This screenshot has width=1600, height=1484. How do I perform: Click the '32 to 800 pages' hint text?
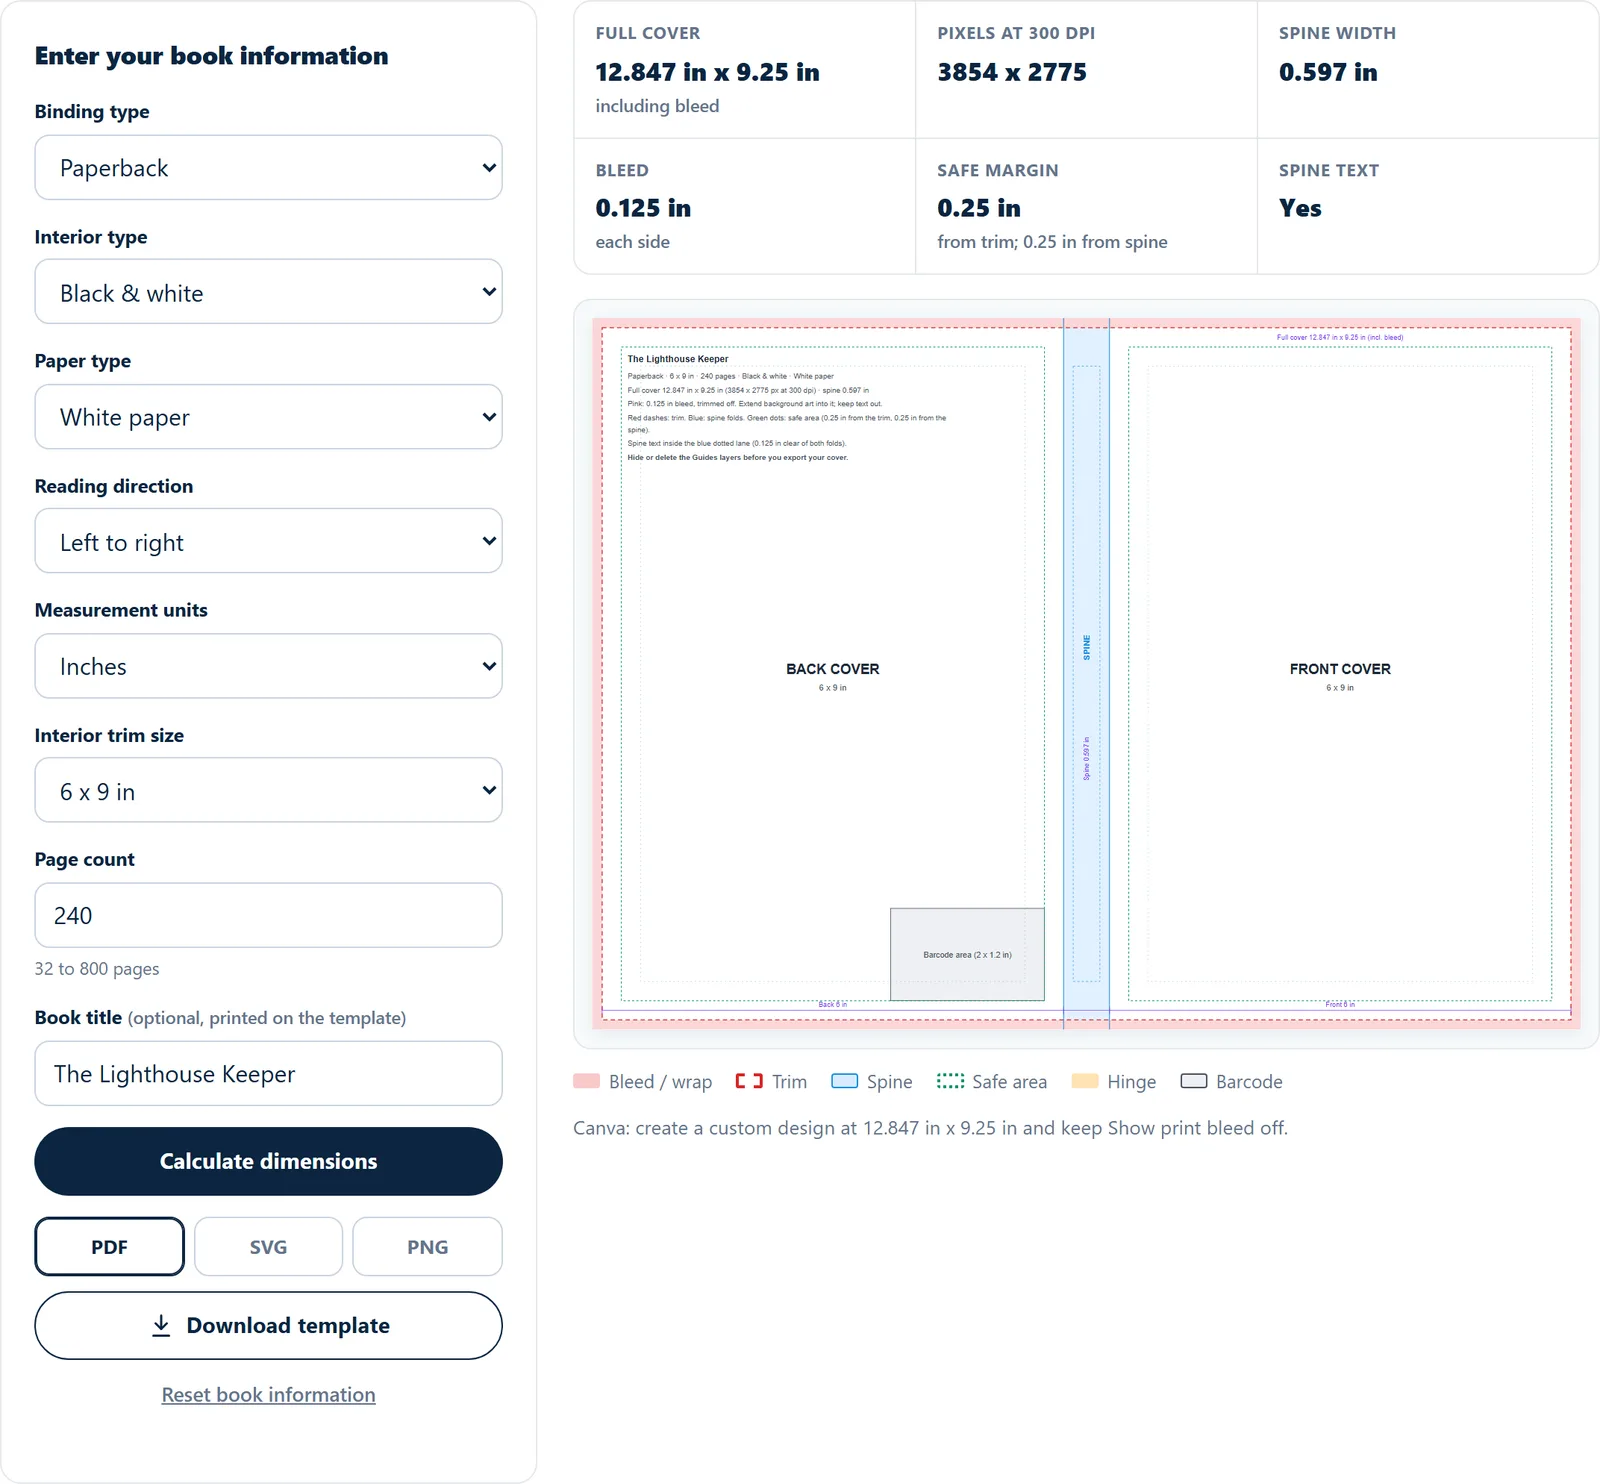pyautogui.click(x=97, y=968)
